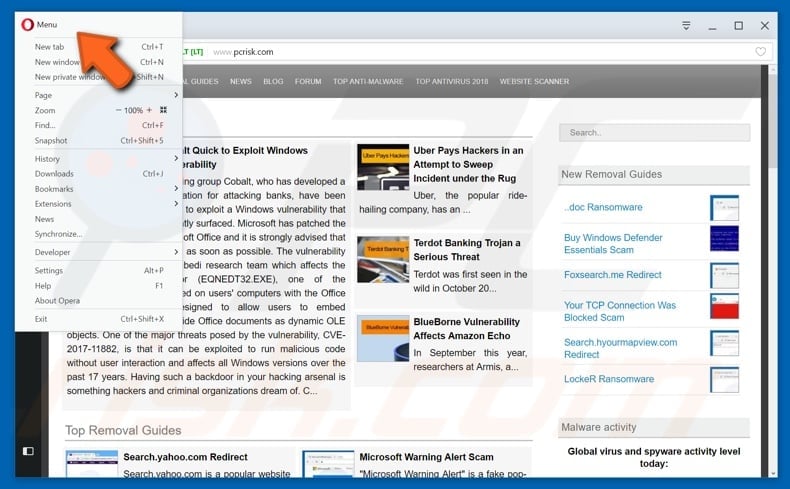Viewport: 790px width, 489px height.
Task: Click the 100% zoom level value
Action: (134, 110)
